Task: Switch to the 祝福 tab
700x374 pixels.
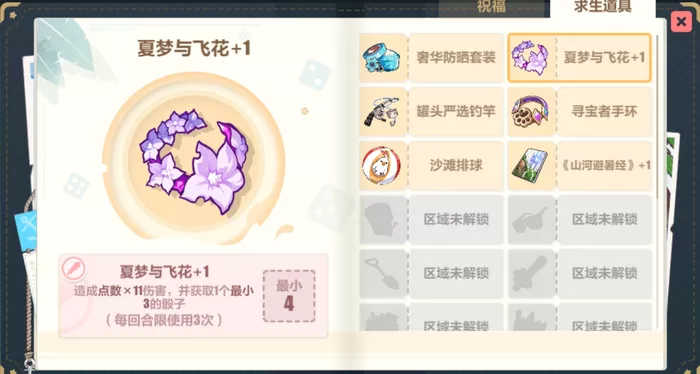Action: pyautogui.click(x=491, y=8)
